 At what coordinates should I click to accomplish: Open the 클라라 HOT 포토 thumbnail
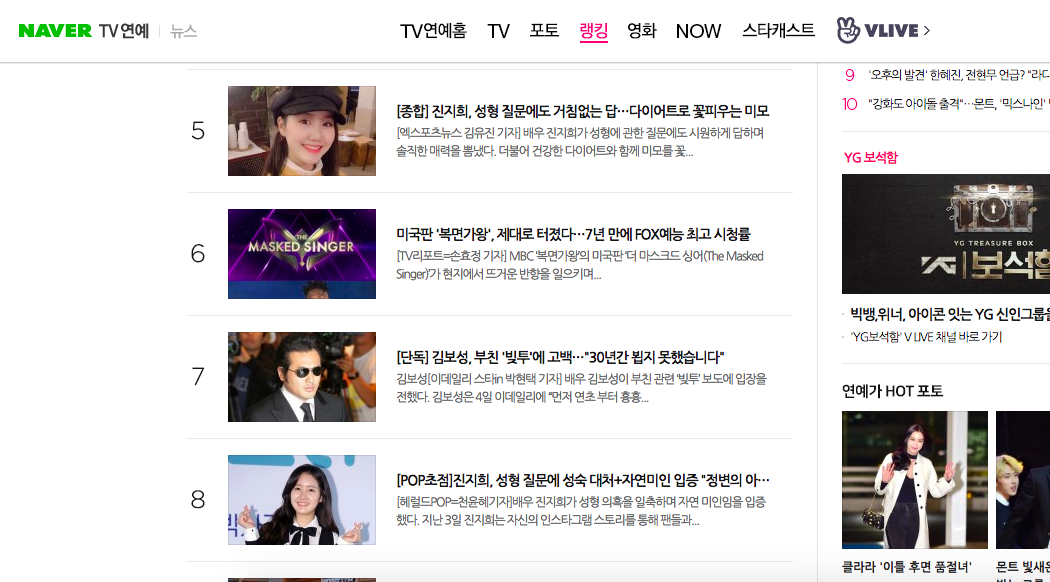915,480
